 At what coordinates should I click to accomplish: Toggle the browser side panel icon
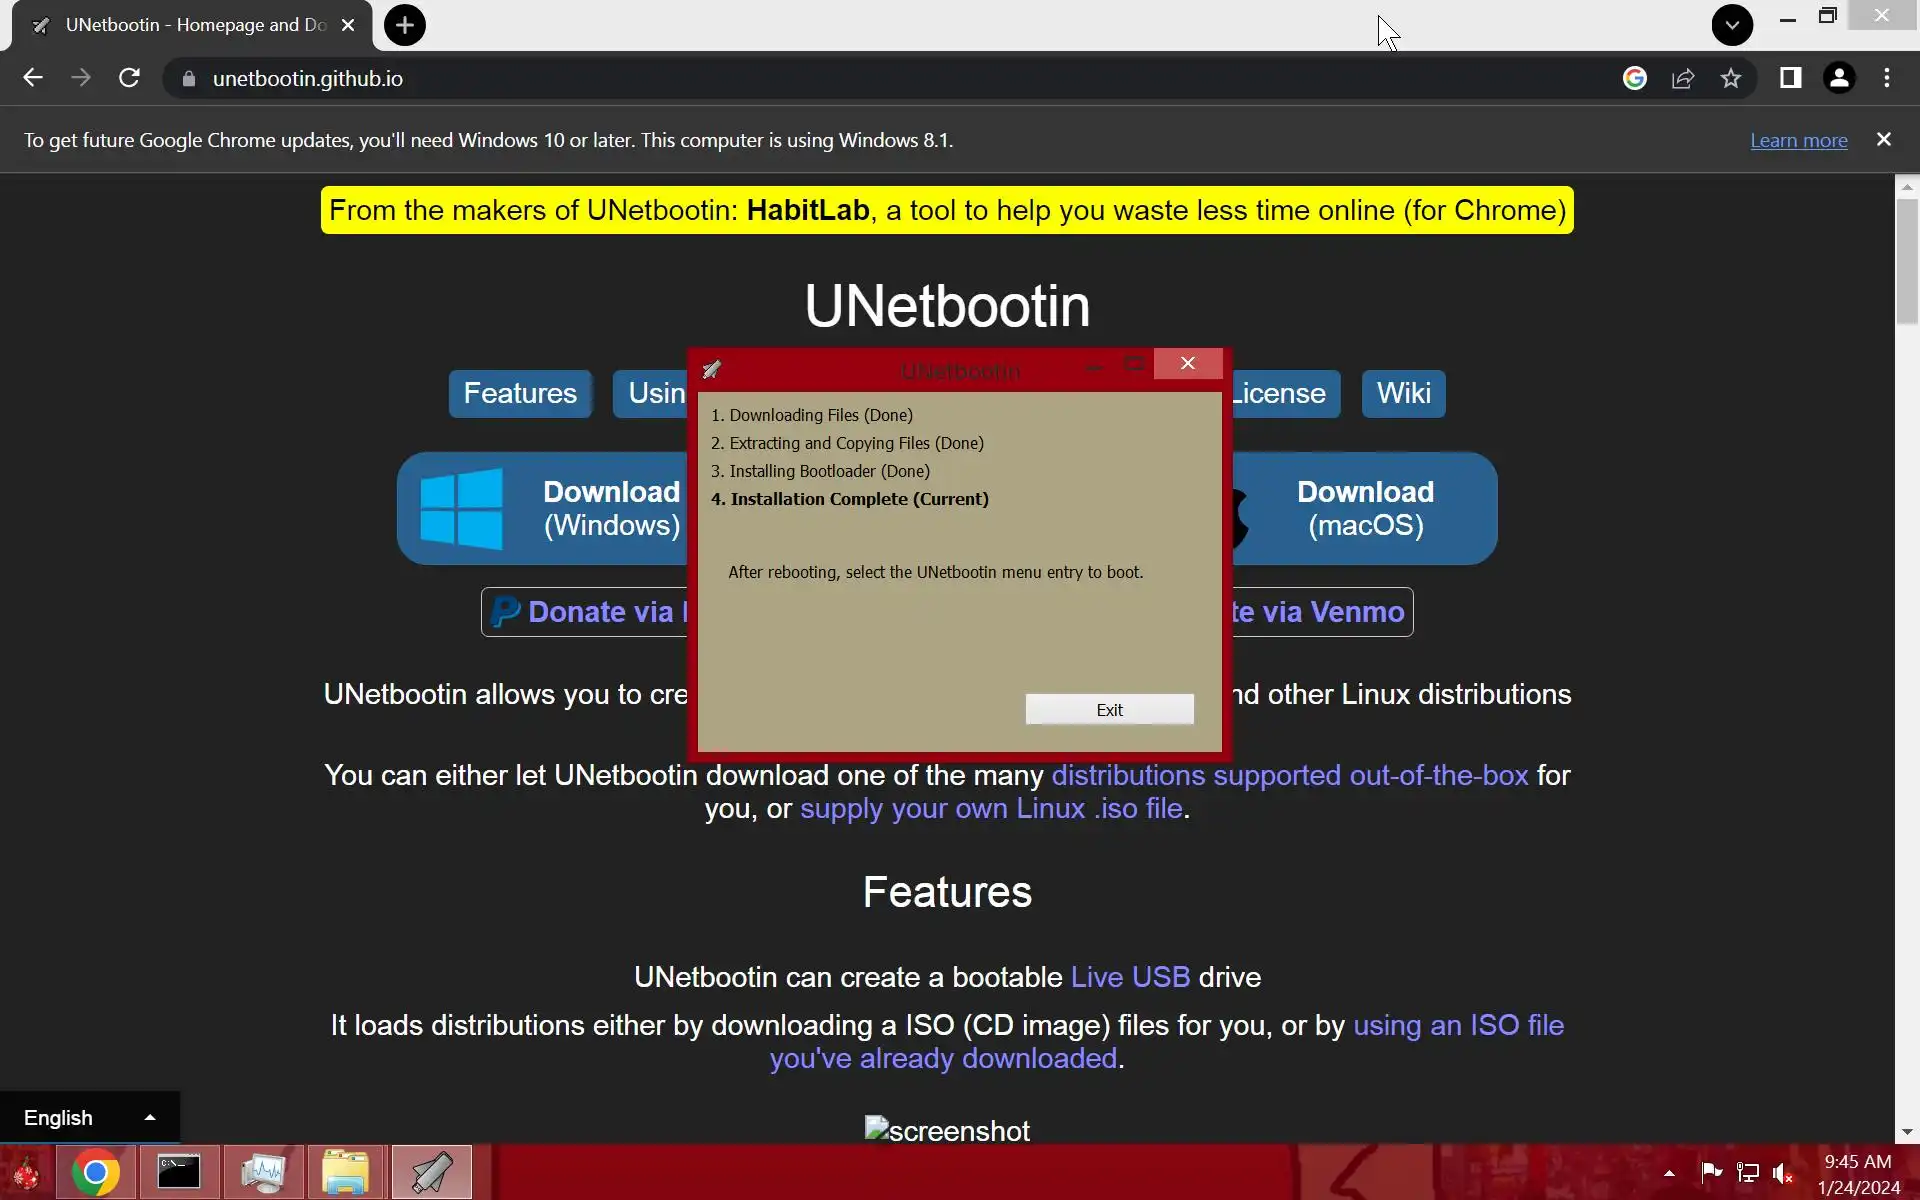(x=1790, y=78)
